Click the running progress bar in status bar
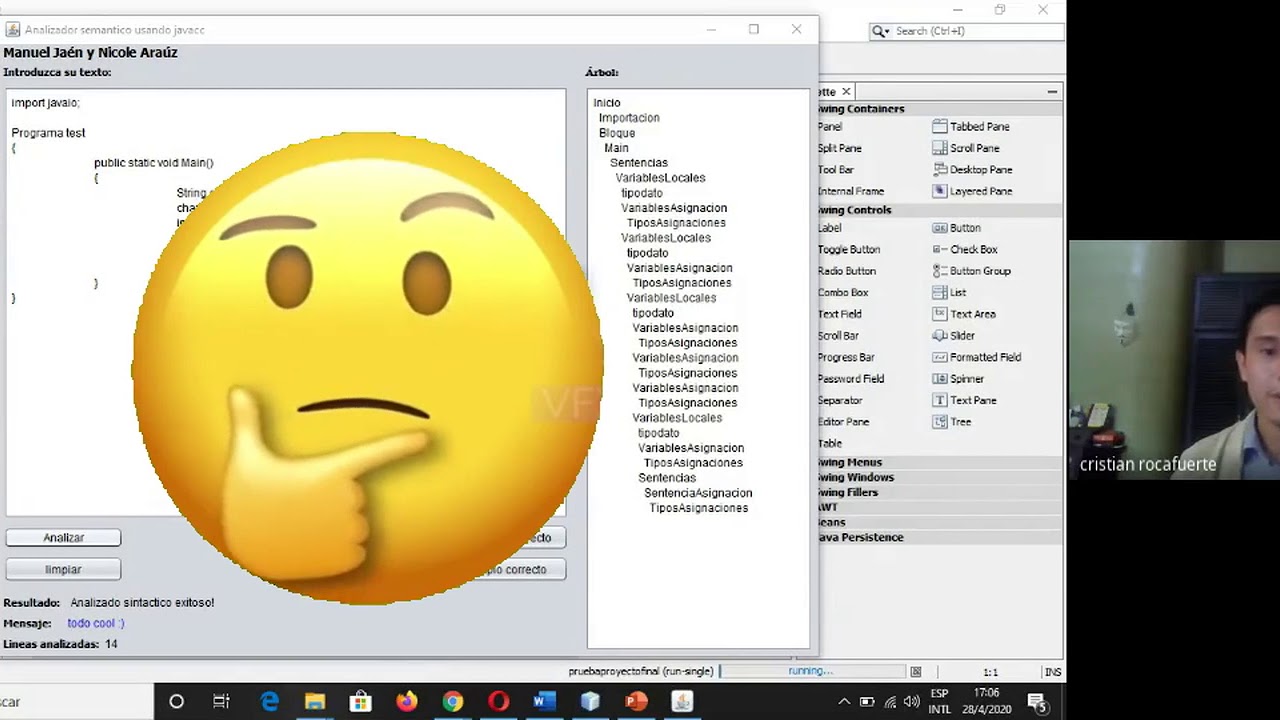This screenshot has width=1280, height=720. tap(811, 672)
